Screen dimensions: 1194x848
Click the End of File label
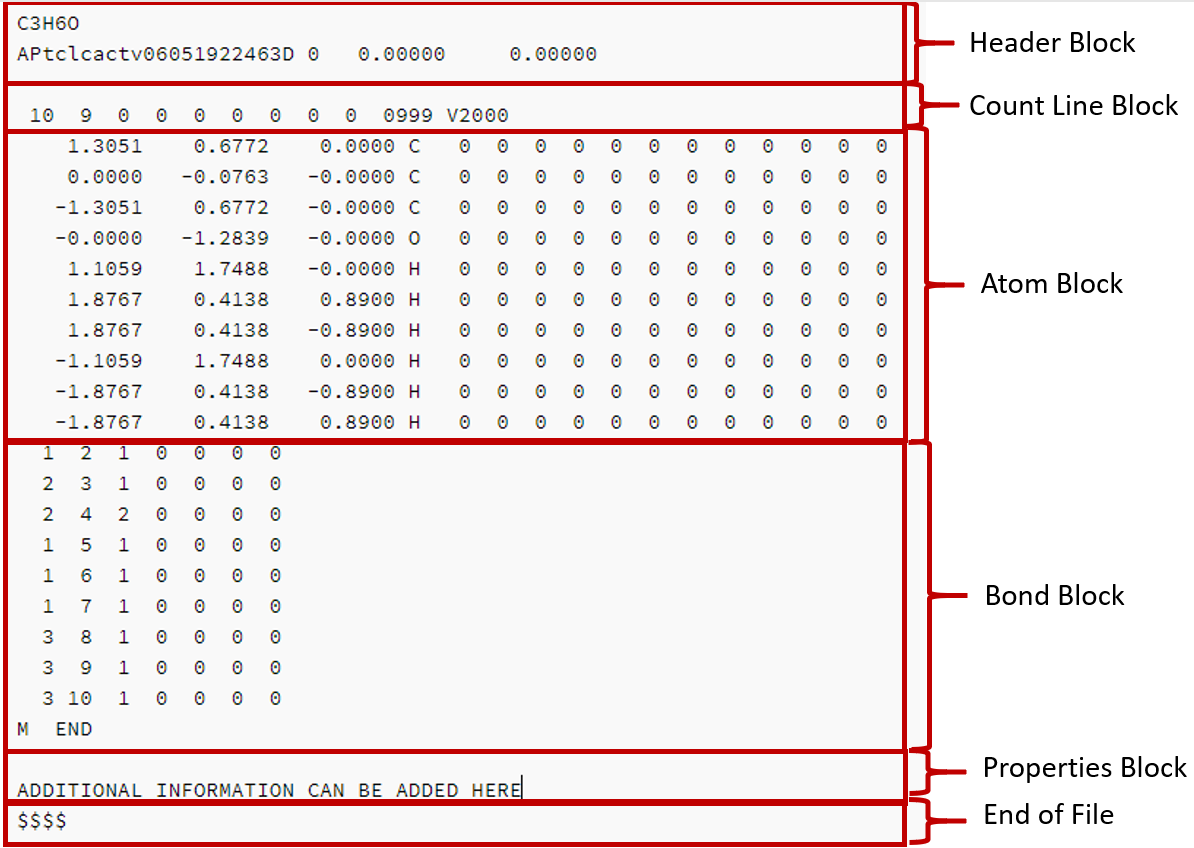point(1048,815)
